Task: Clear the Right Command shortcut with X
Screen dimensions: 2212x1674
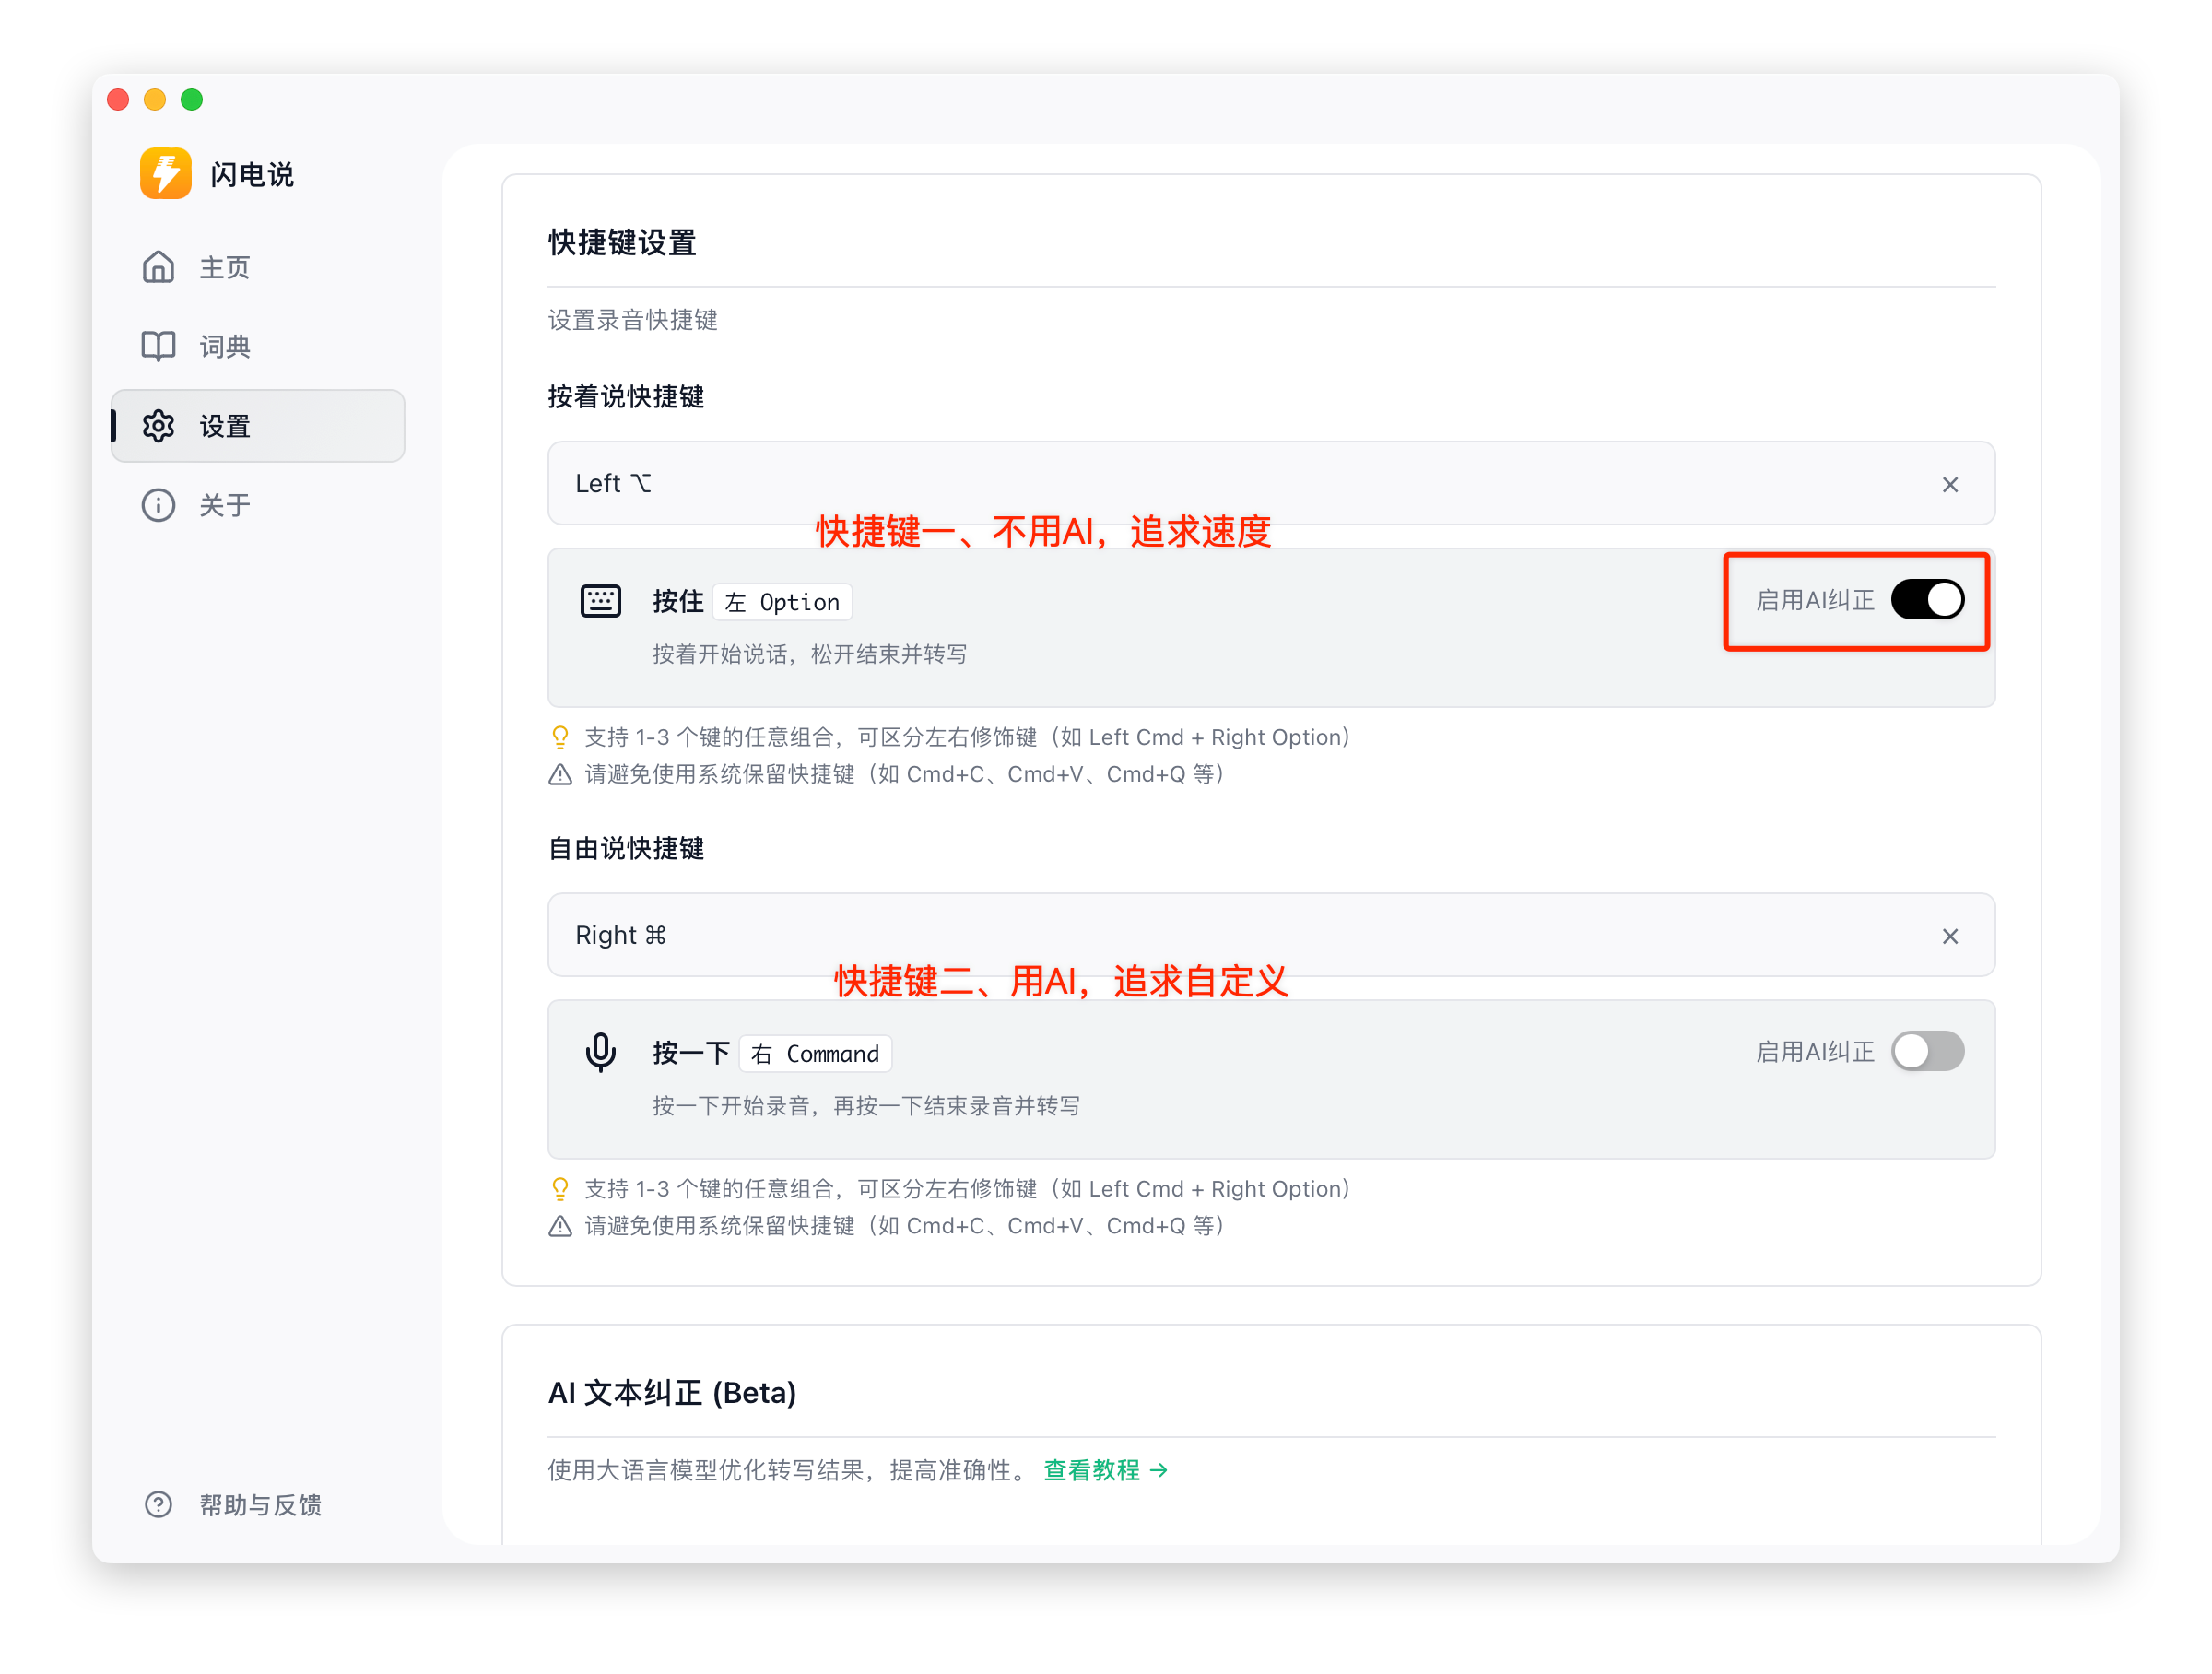Action: tap(1949, 936)
